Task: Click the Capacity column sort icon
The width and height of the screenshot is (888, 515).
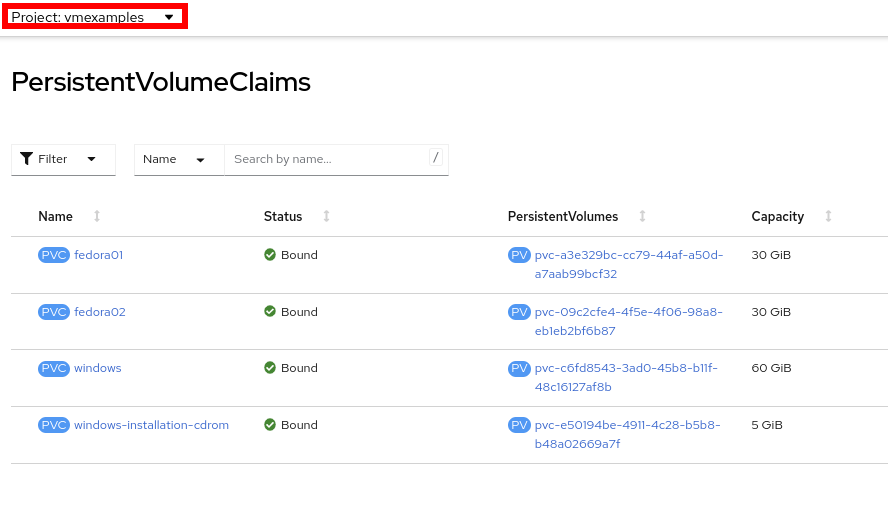Action: point(828,216)
